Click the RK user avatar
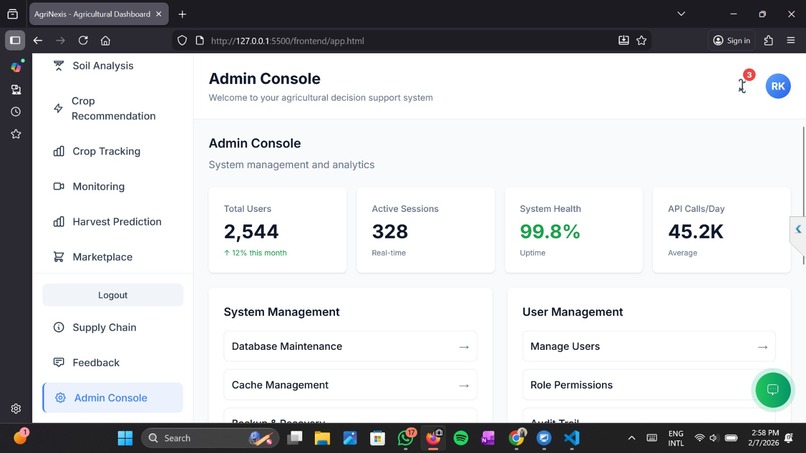The width and height of the screenshot is (806, 453). tap(778, 86)
